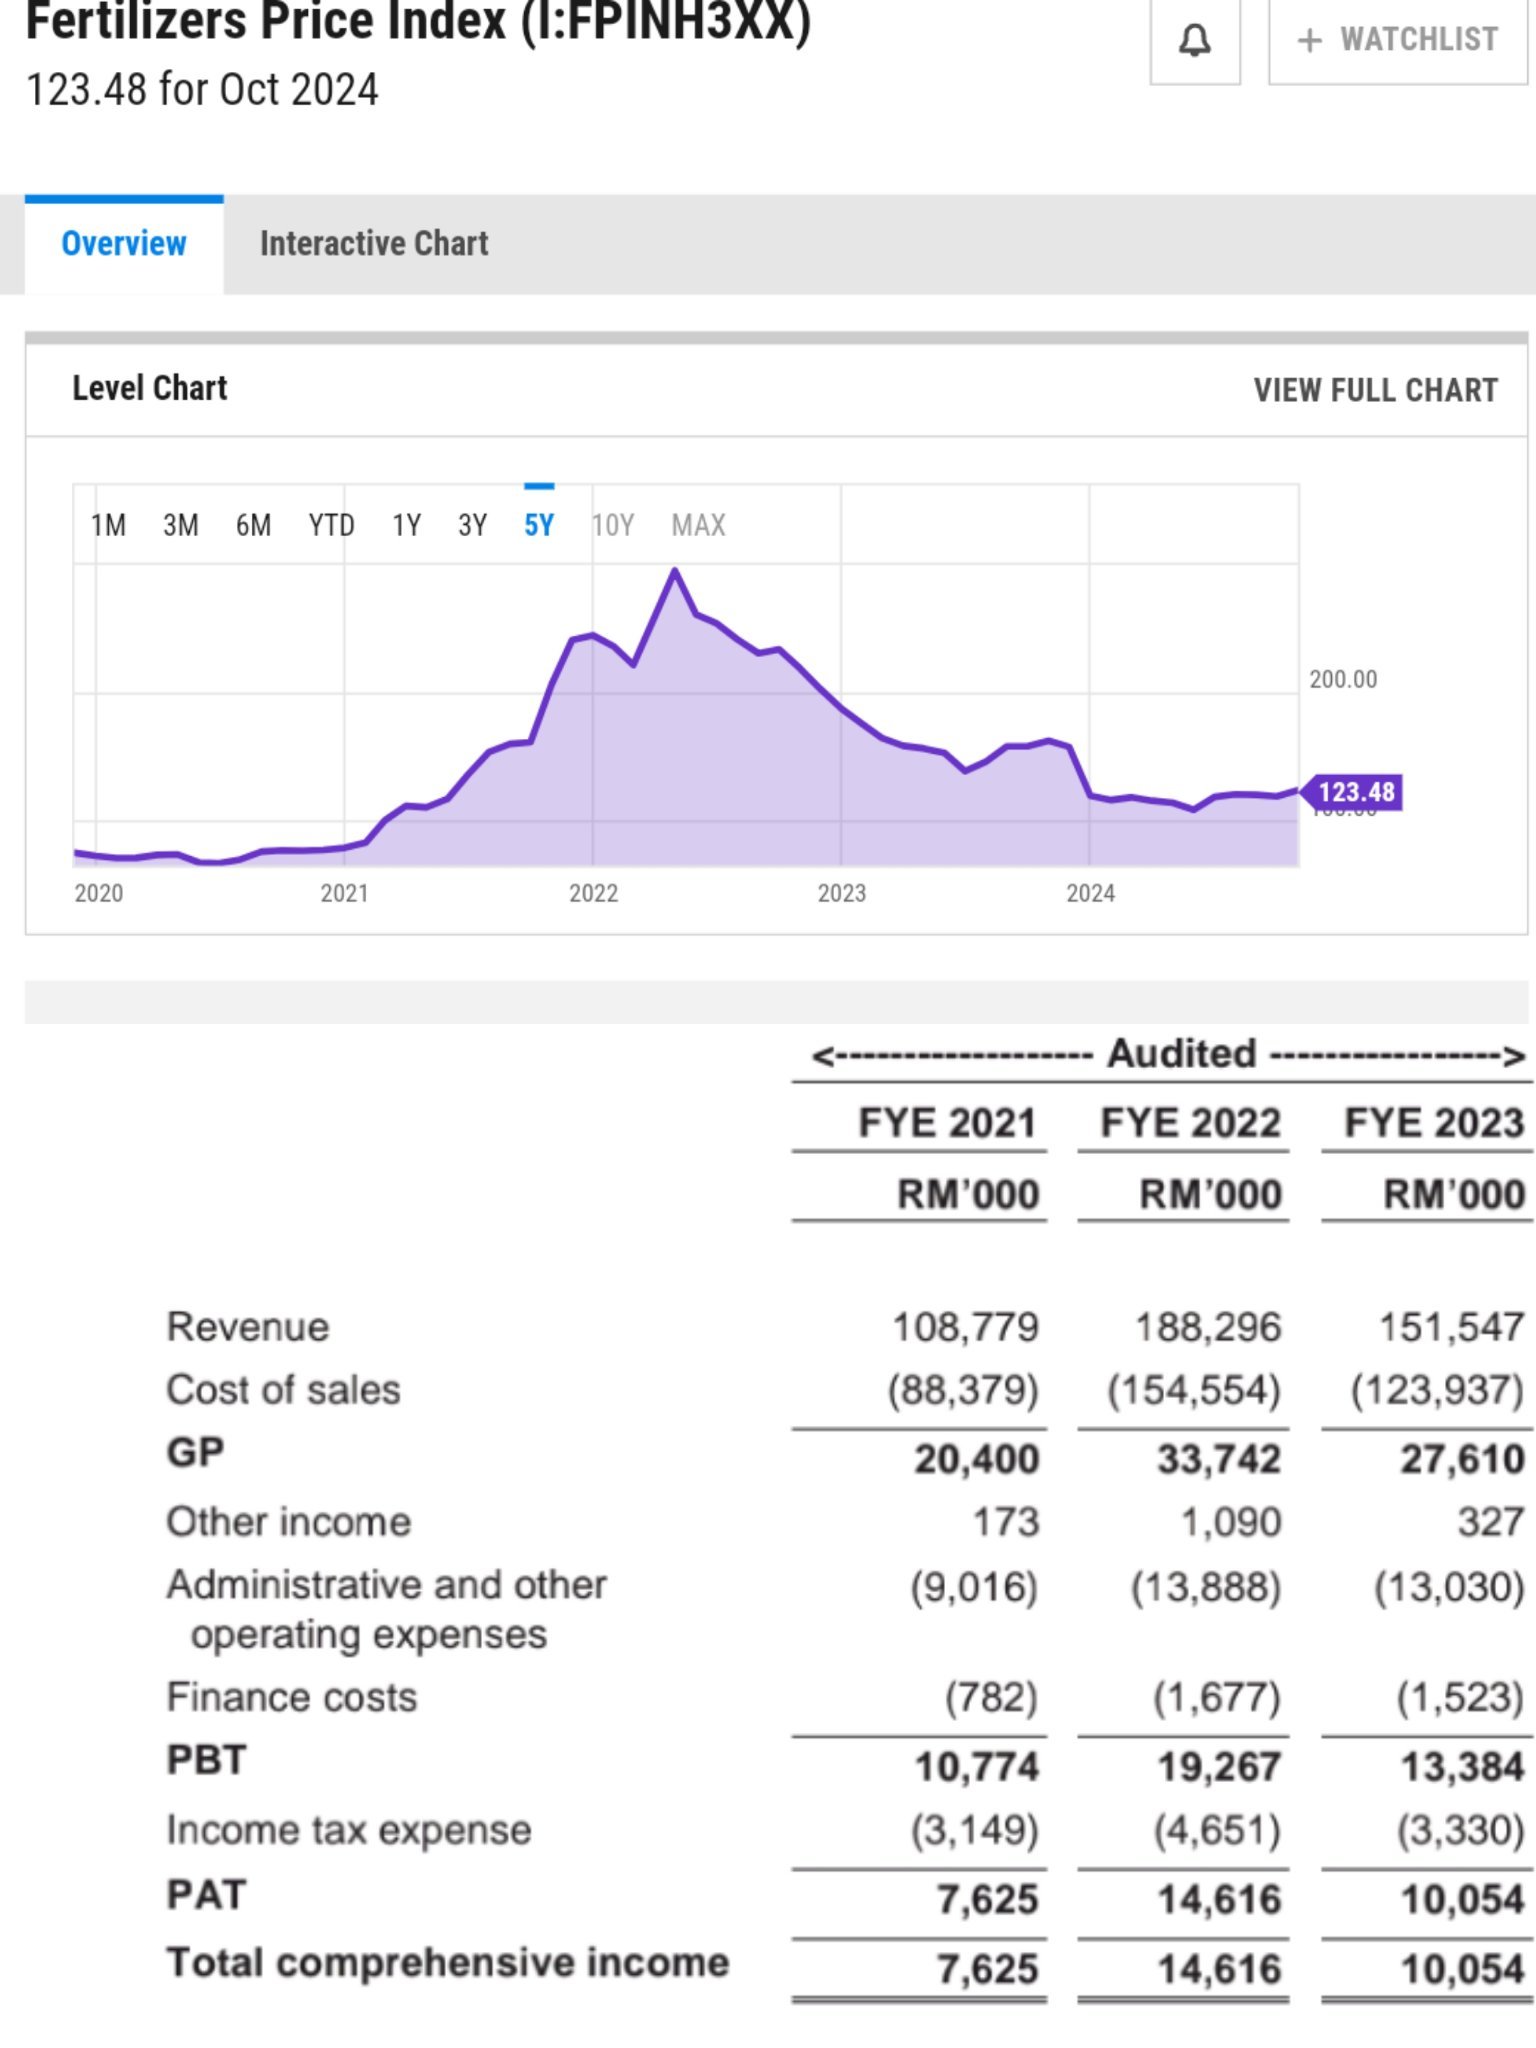This screenshot has width=1536, height=2048.
Task: Add index to Watchlist
Action: click(1398, 40)
